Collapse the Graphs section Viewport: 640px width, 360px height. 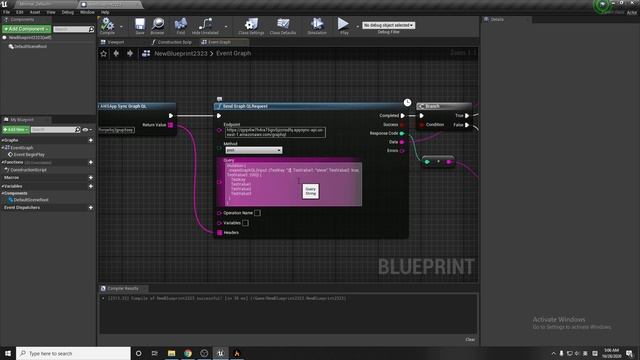2,140
